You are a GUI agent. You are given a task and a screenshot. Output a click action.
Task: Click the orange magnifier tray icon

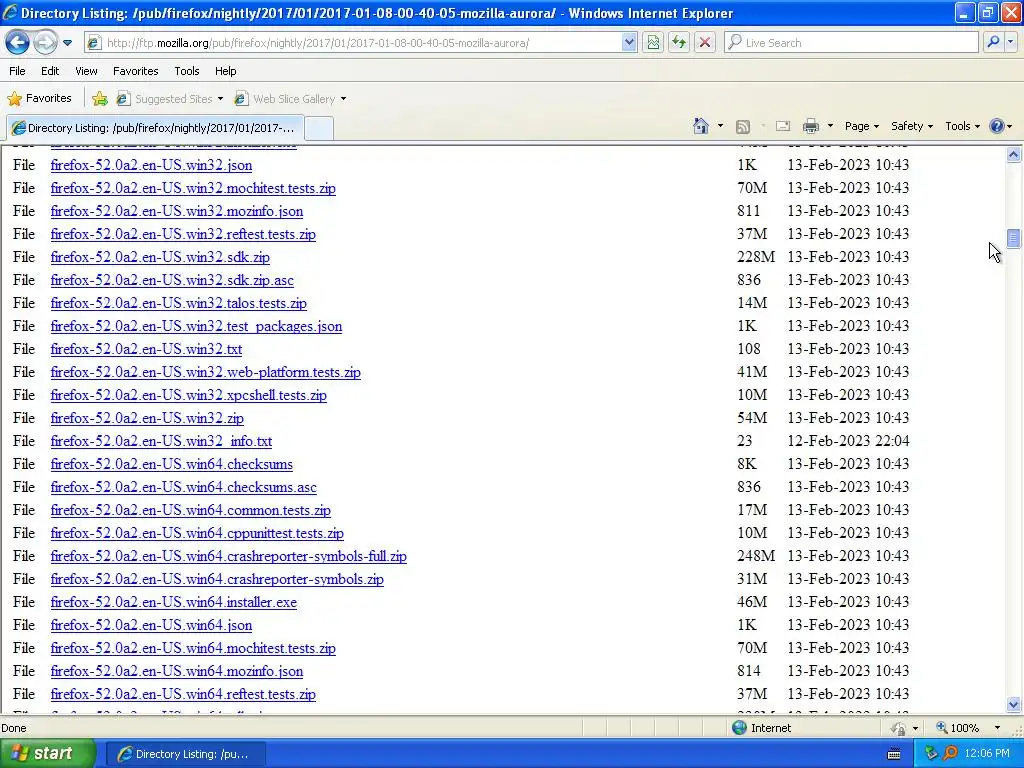[x=950, y=754]
